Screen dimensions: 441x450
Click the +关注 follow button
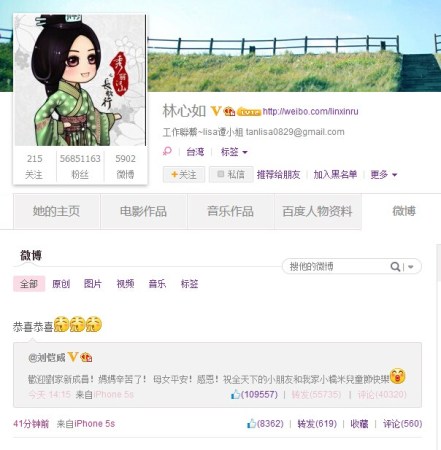click(184, 174)
